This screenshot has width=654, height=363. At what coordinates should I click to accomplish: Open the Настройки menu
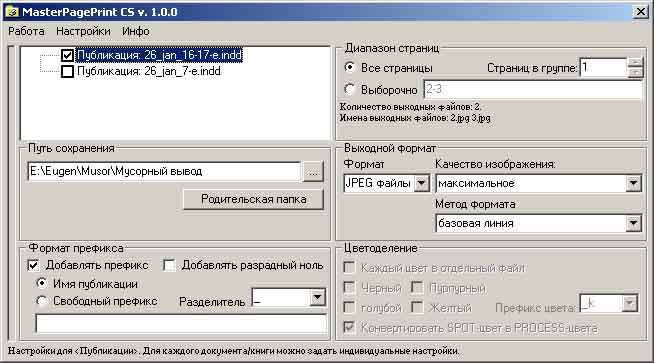[83, 31]
